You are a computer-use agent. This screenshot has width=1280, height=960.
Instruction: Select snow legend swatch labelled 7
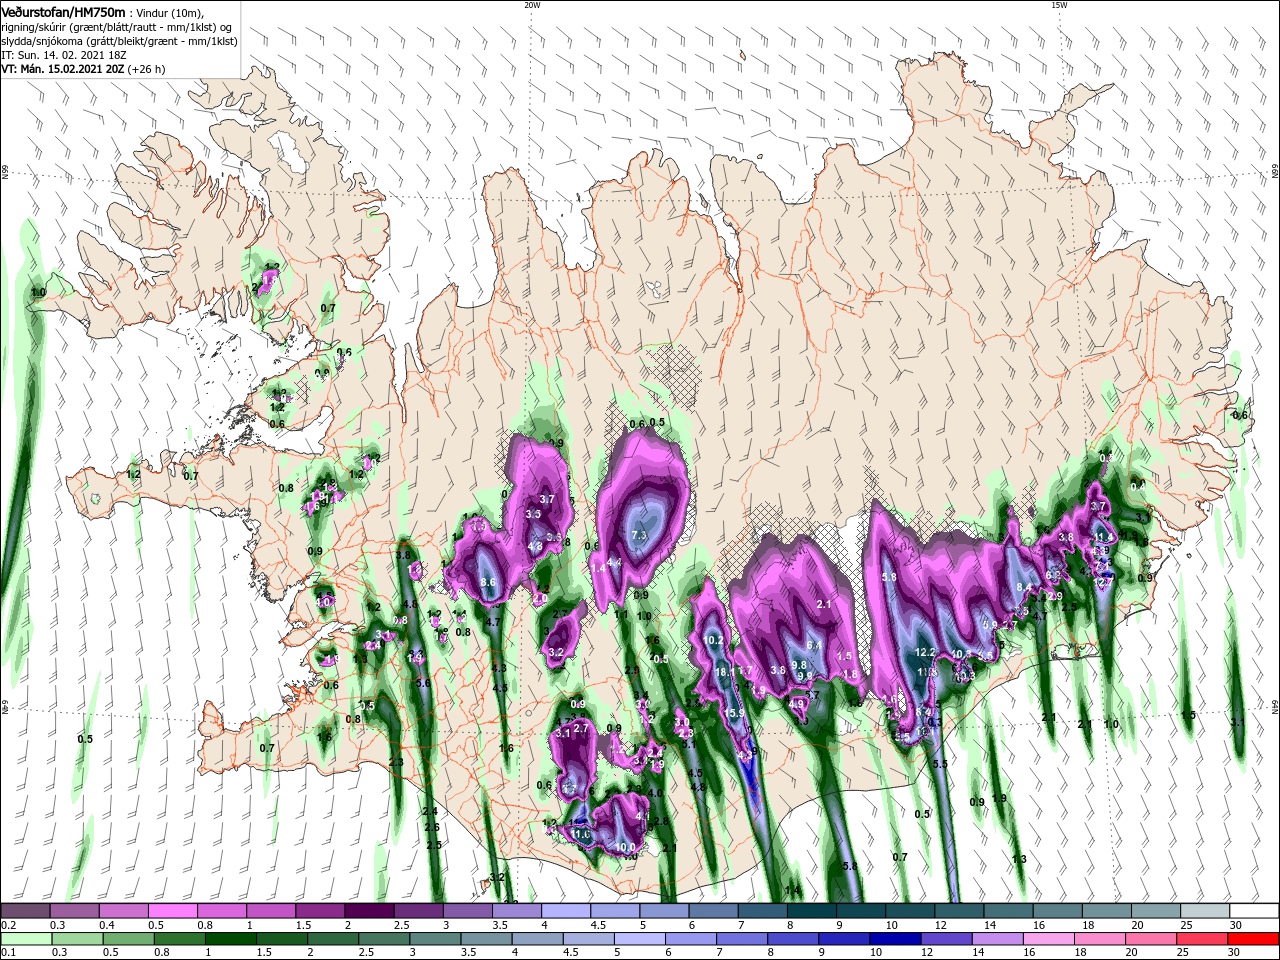pyautogui.click(x=761, y=911)
